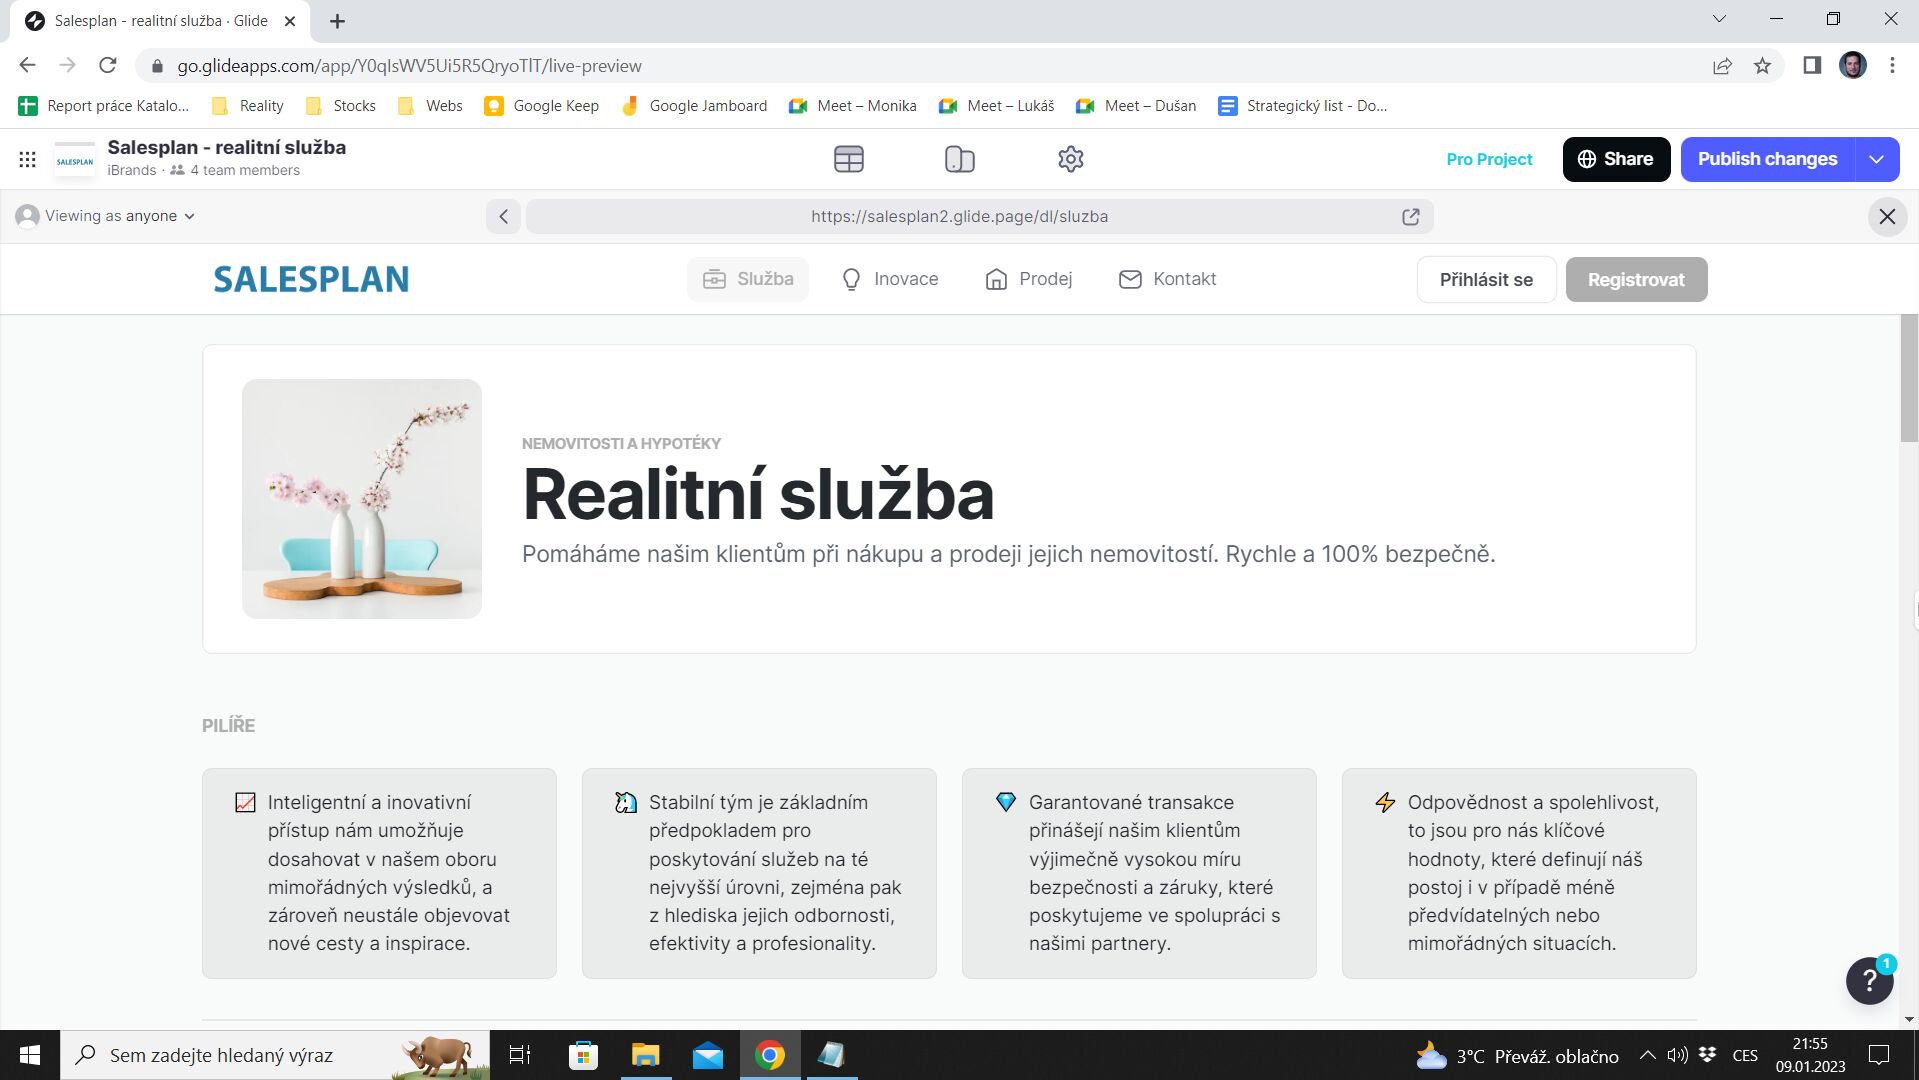Viewport: 1919px width, 1080px height.
Task: Click the Registrovat button
Action: coord(1636,280)
